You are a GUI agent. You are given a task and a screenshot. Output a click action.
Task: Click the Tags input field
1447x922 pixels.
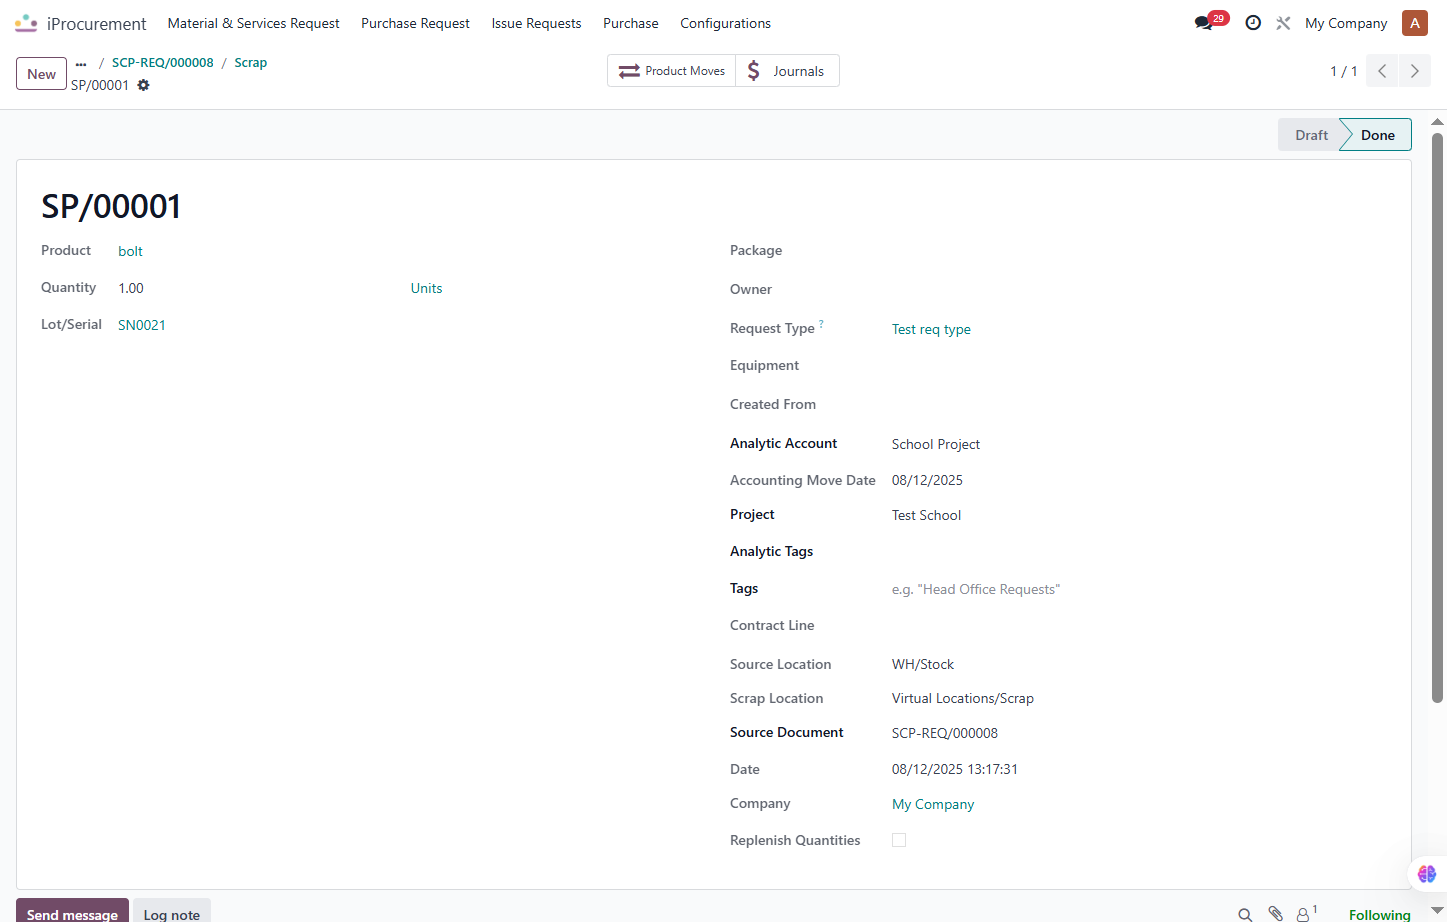pyautogui.click(x=1139, y=589)
